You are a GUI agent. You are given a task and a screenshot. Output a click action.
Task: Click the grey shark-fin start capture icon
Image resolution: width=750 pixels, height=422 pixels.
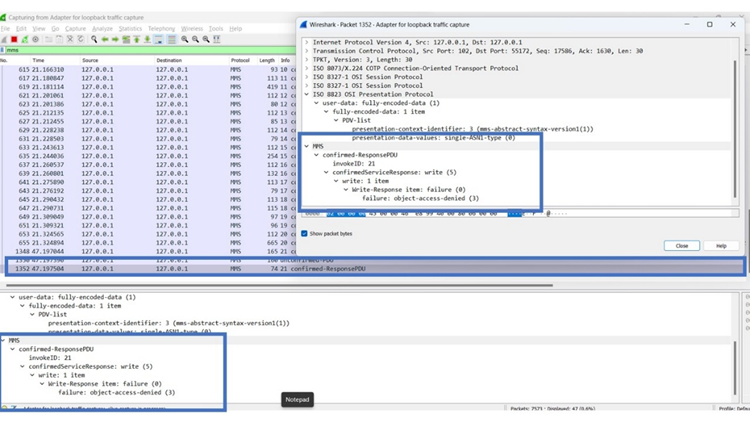coord(4,39)
